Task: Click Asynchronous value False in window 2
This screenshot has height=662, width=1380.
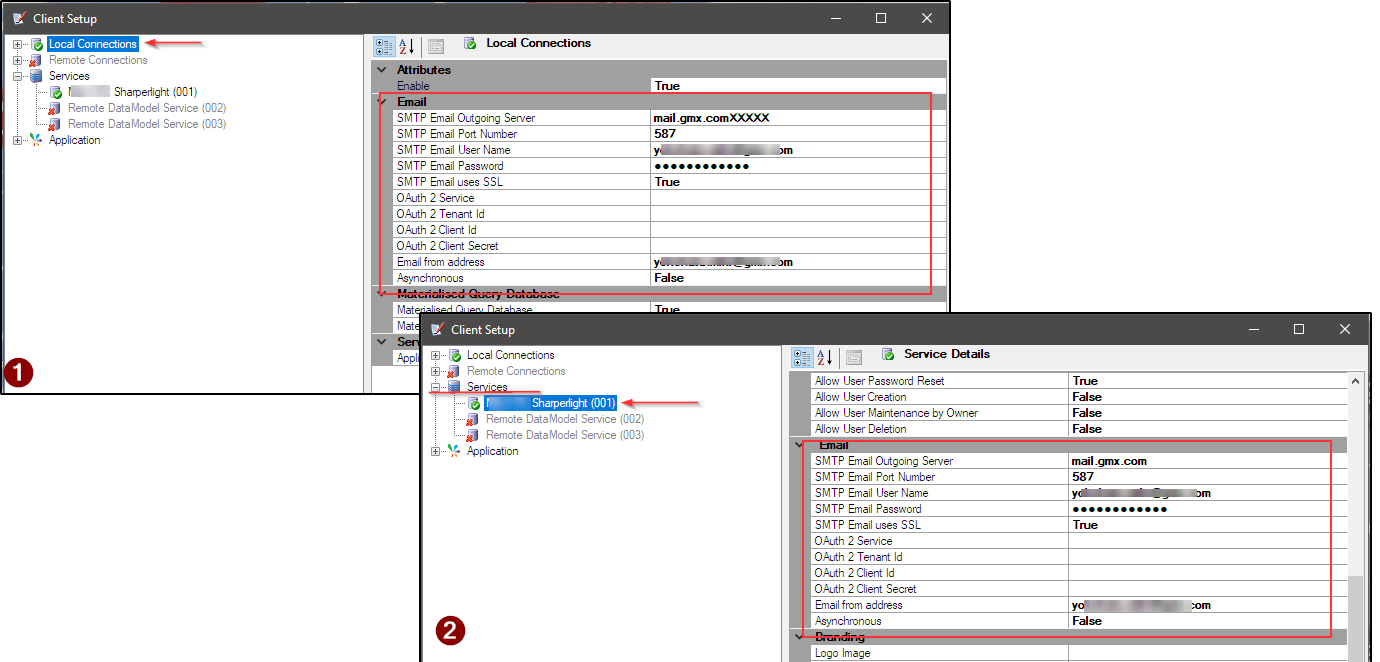Action: [x=1207, y=621]
